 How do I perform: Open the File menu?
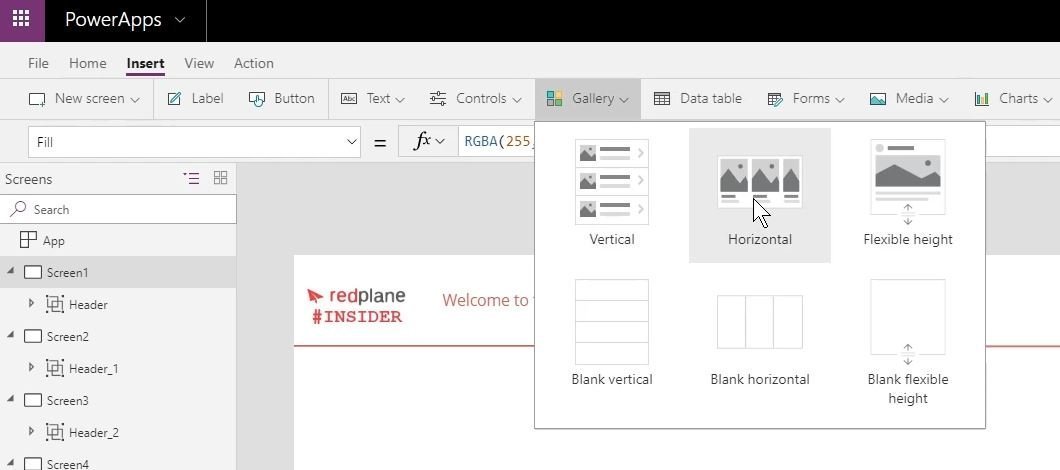tap(38, 63)
